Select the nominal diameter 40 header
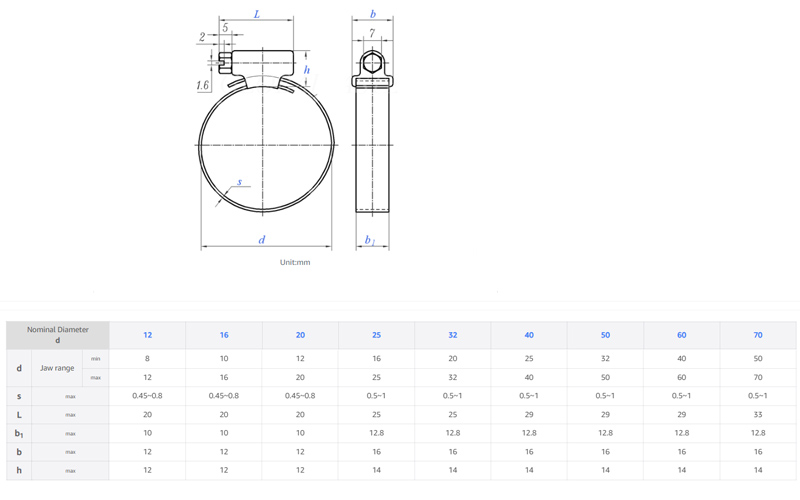The image size is (800, 500). [x=529, y=335]
